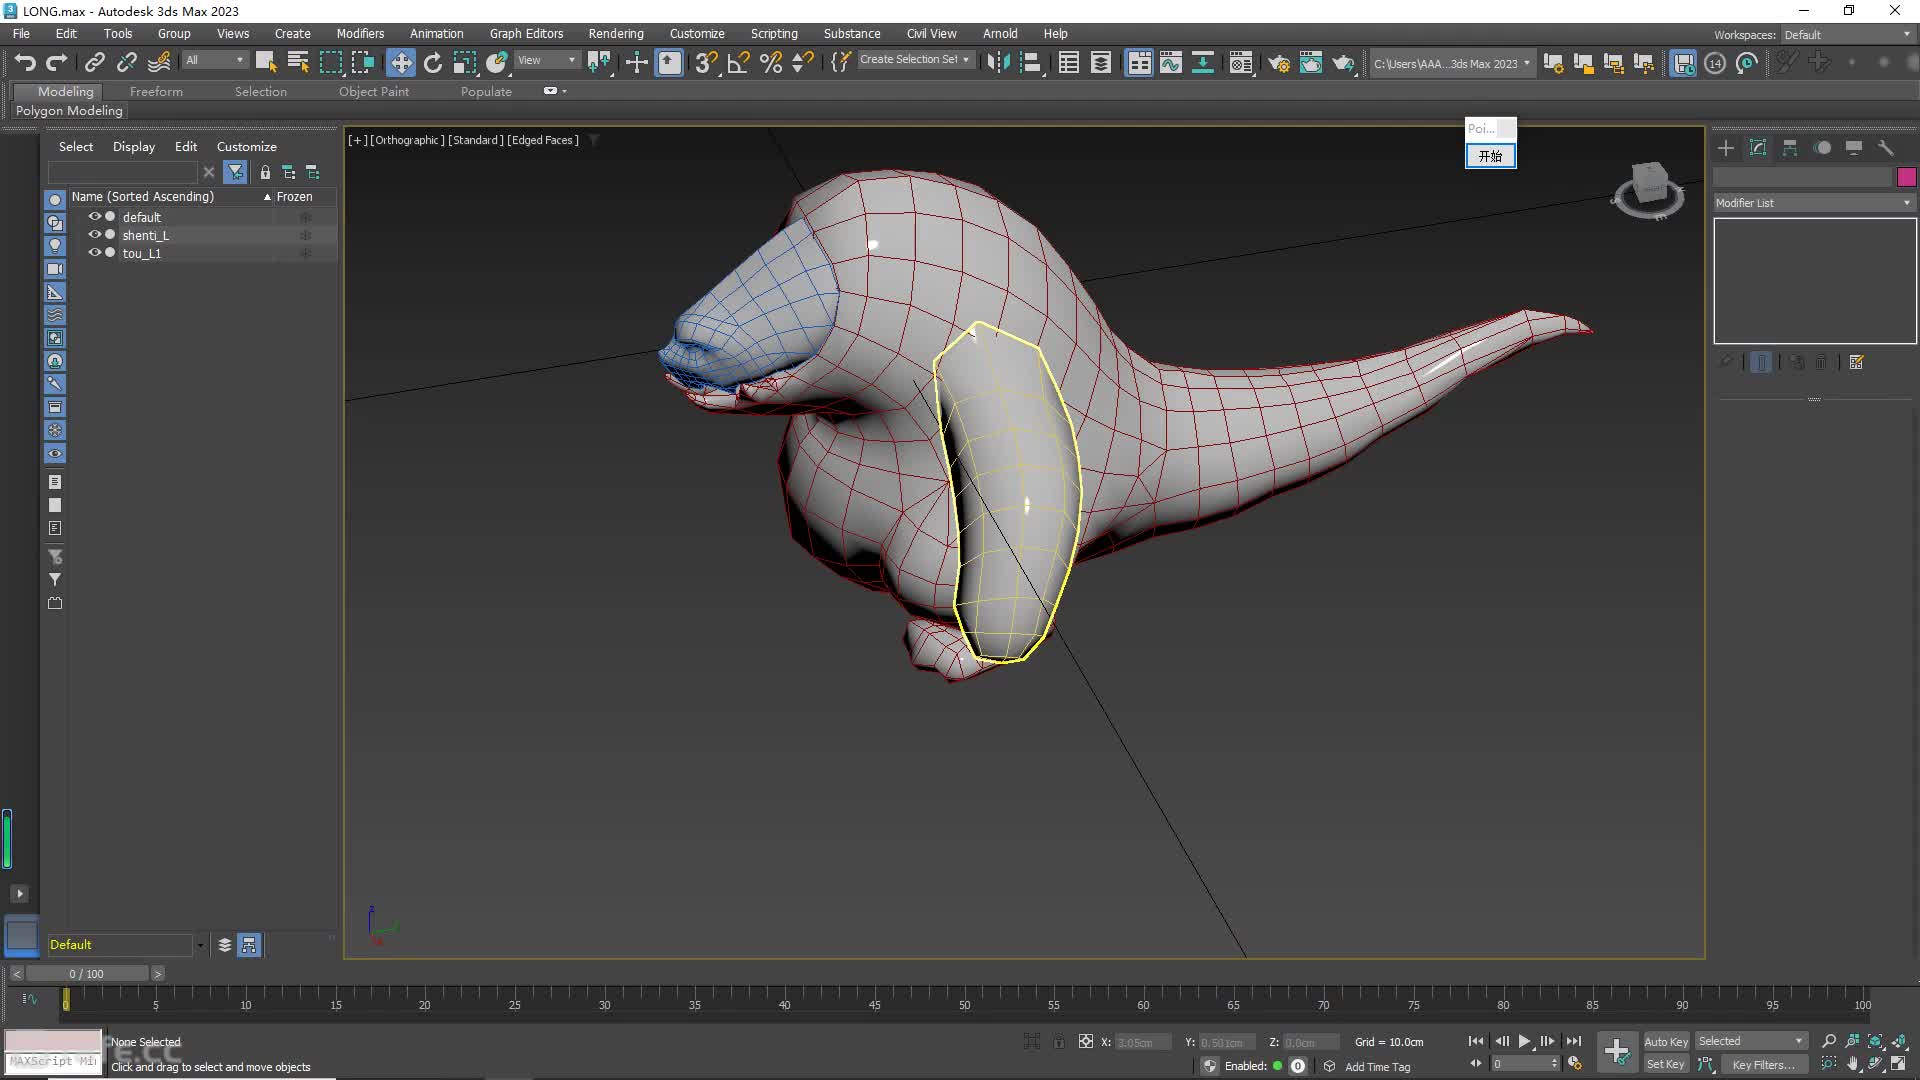Open the Motion command panel tab

tap(1823, 148)
